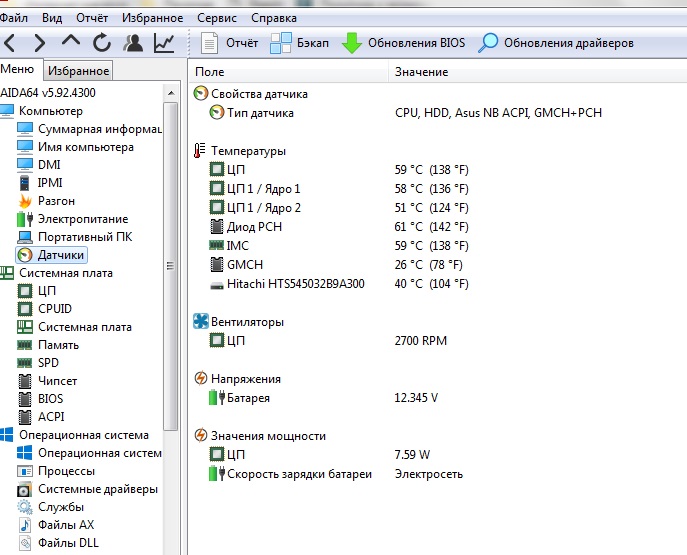Select Датчики in the tree
This screenshot has height=555, width=687.
(51, 255)
